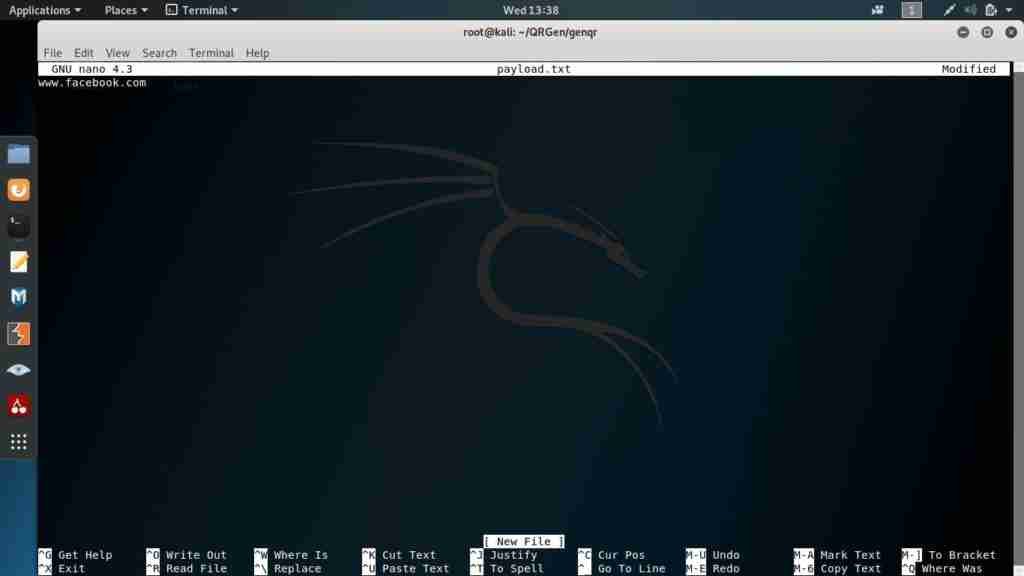Click the Copy Text shortcut label

850,568
